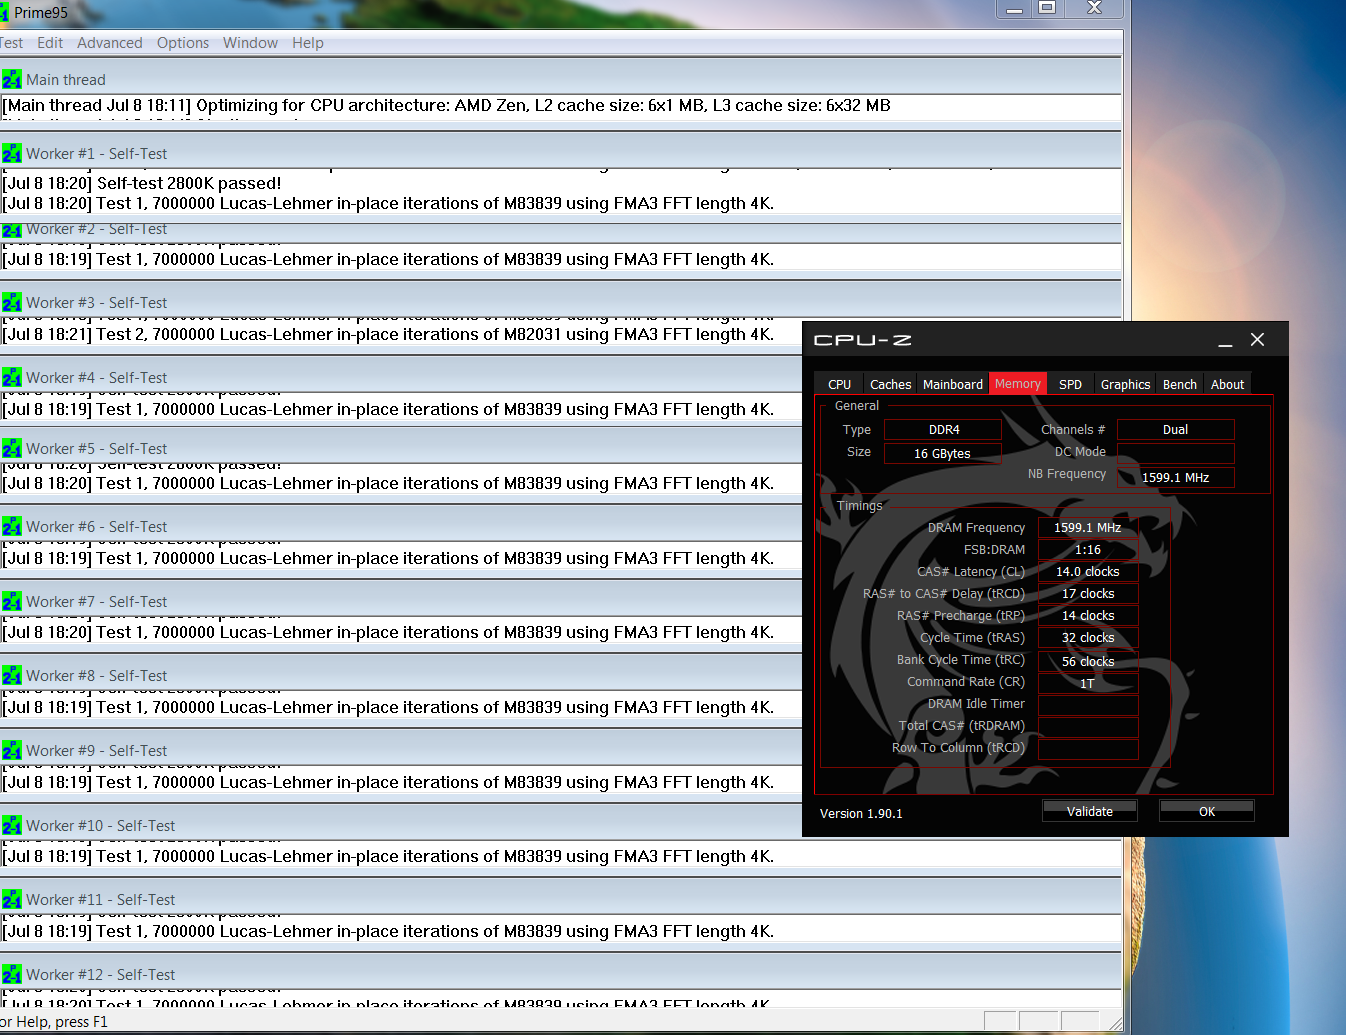Open the SPD tab in CPU-Z

[x=1070, y=385]
